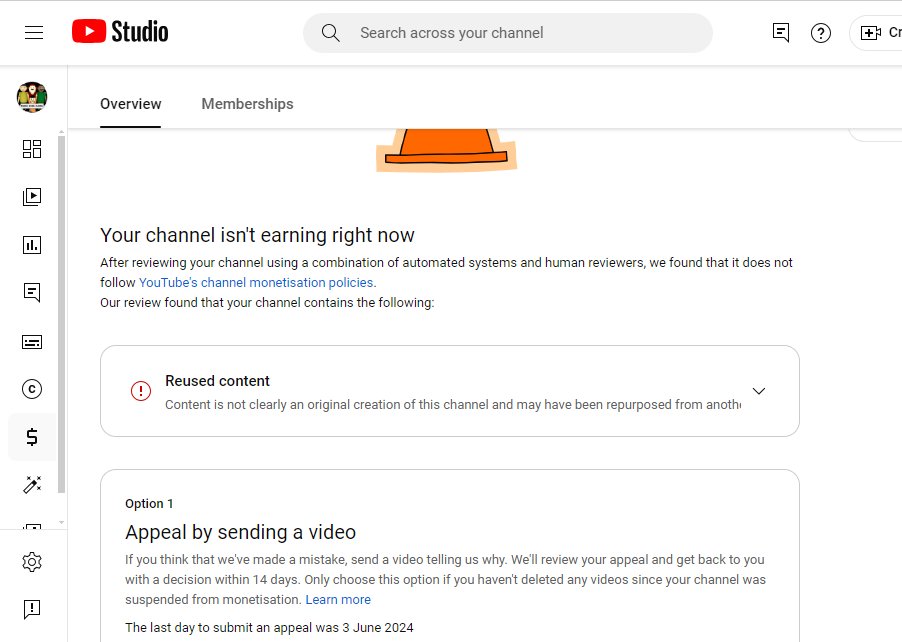Follow 'YouTube's channel monetisation policies' link
902x642 pixels.
[x=256, y=282]
